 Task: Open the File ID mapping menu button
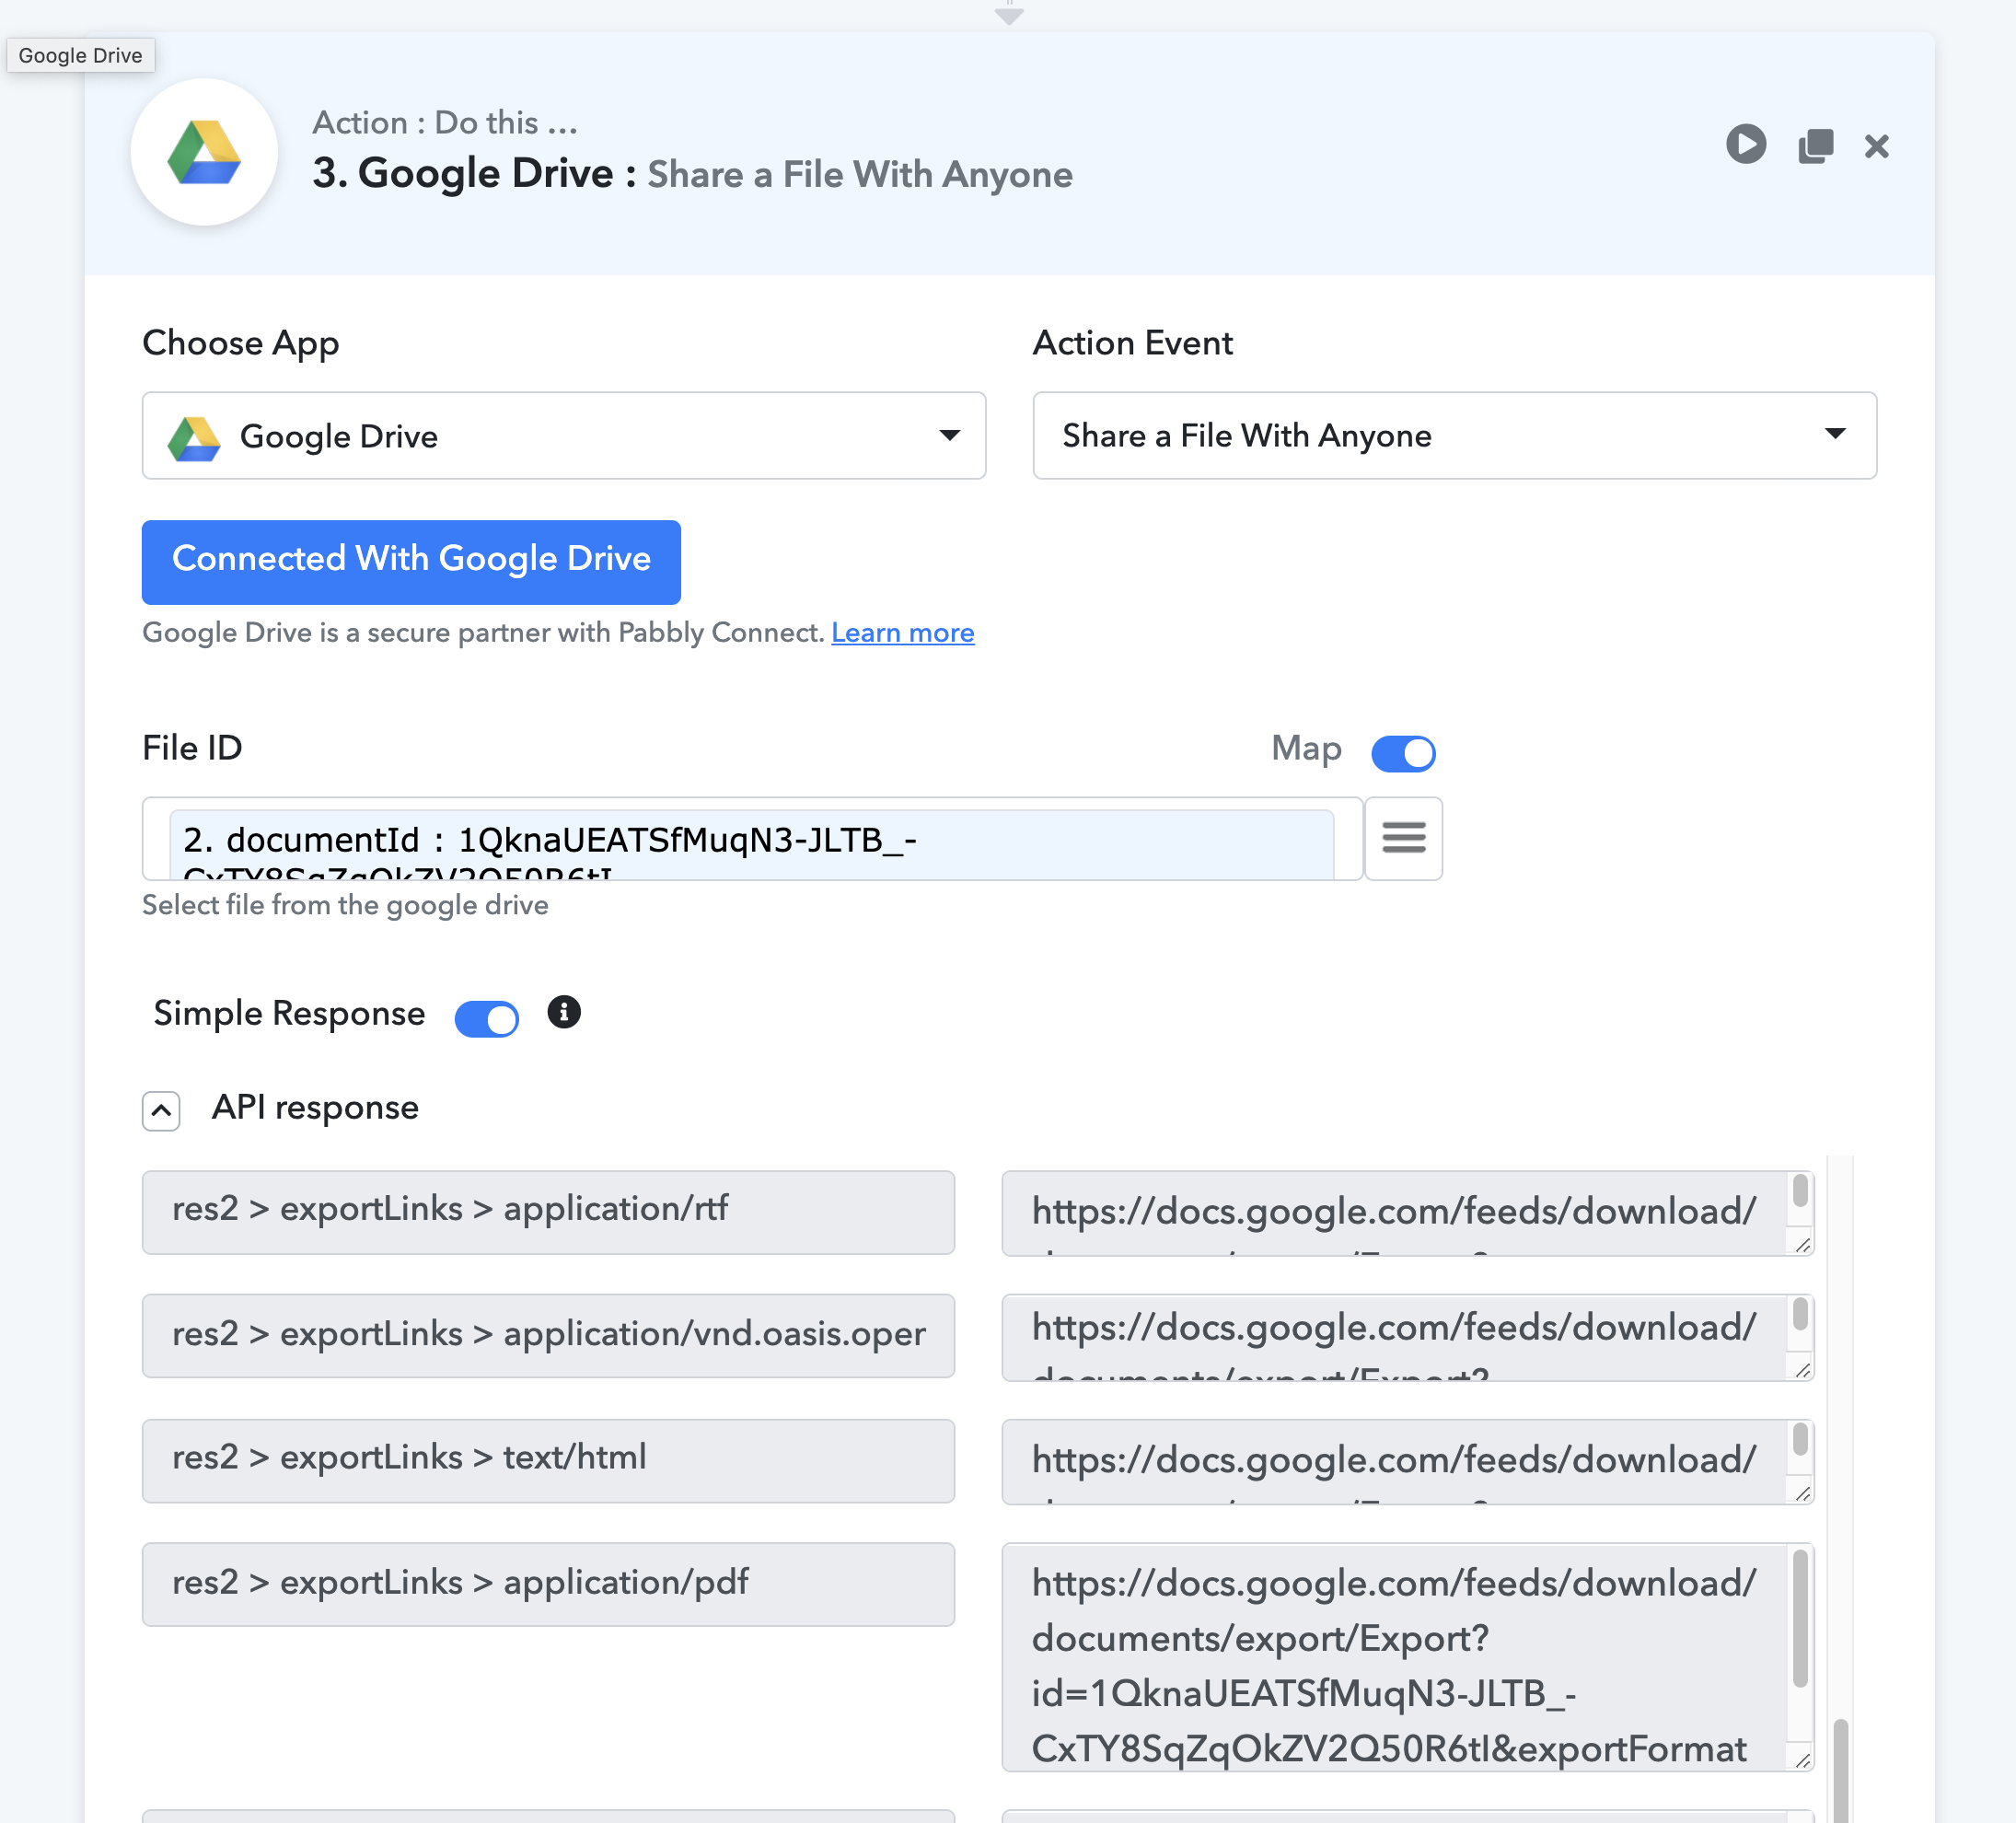coord(1403,838)
